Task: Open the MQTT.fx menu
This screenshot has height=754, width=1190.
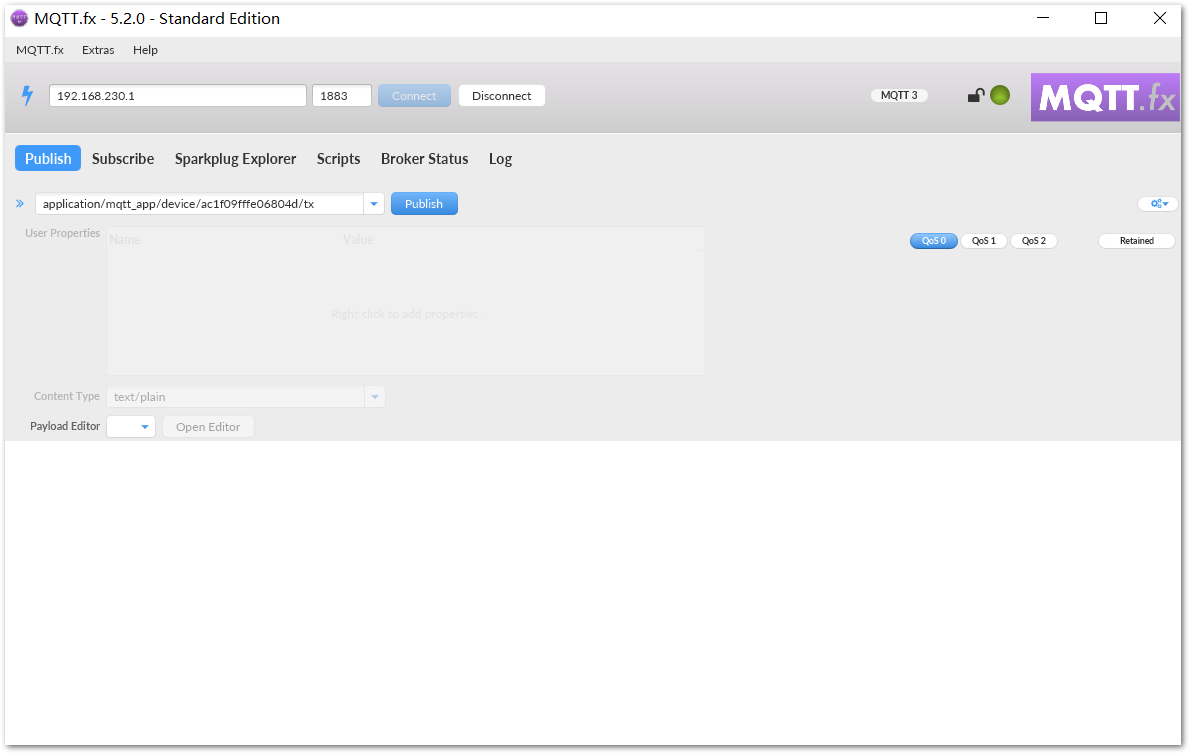Action: tap(40, 50)
